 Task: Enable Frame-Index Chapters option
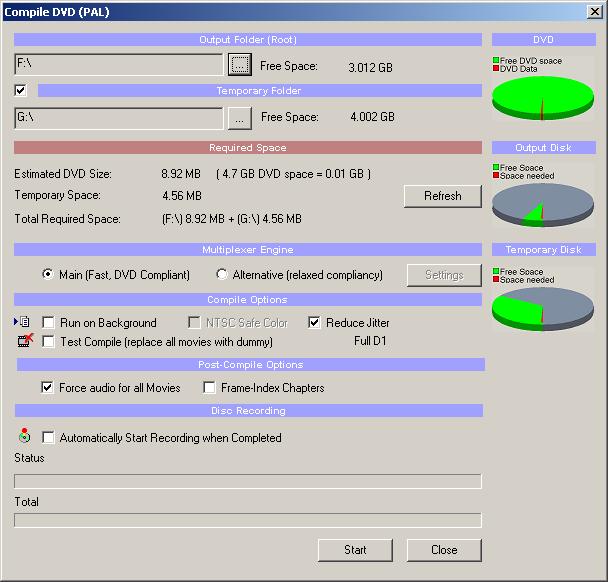tap(210, 388)
